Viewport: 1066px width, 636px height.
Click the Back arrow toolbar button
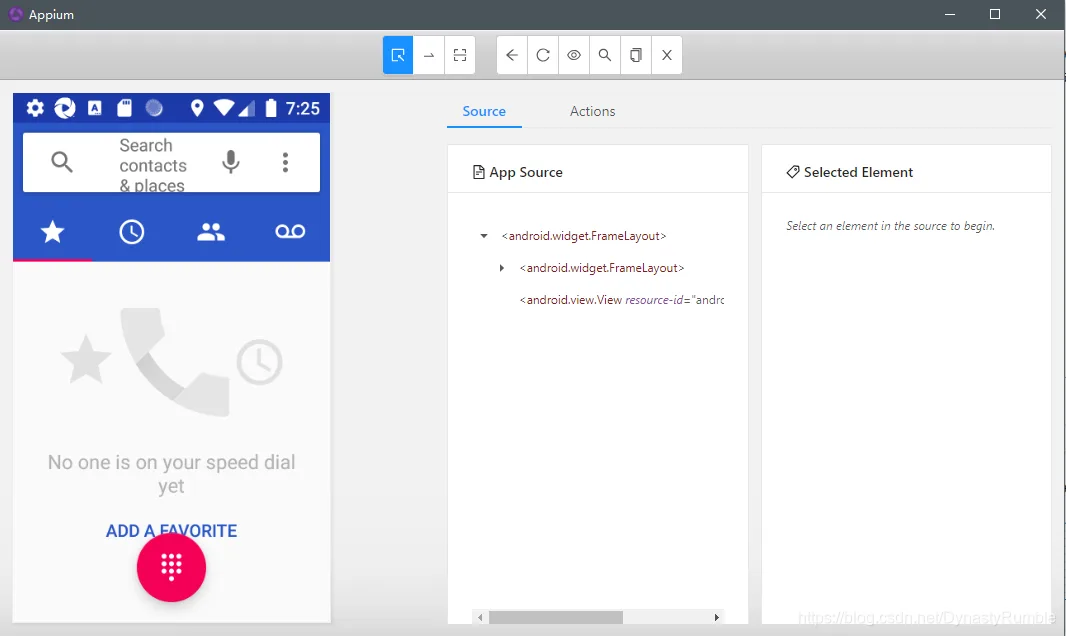[512, 55]
